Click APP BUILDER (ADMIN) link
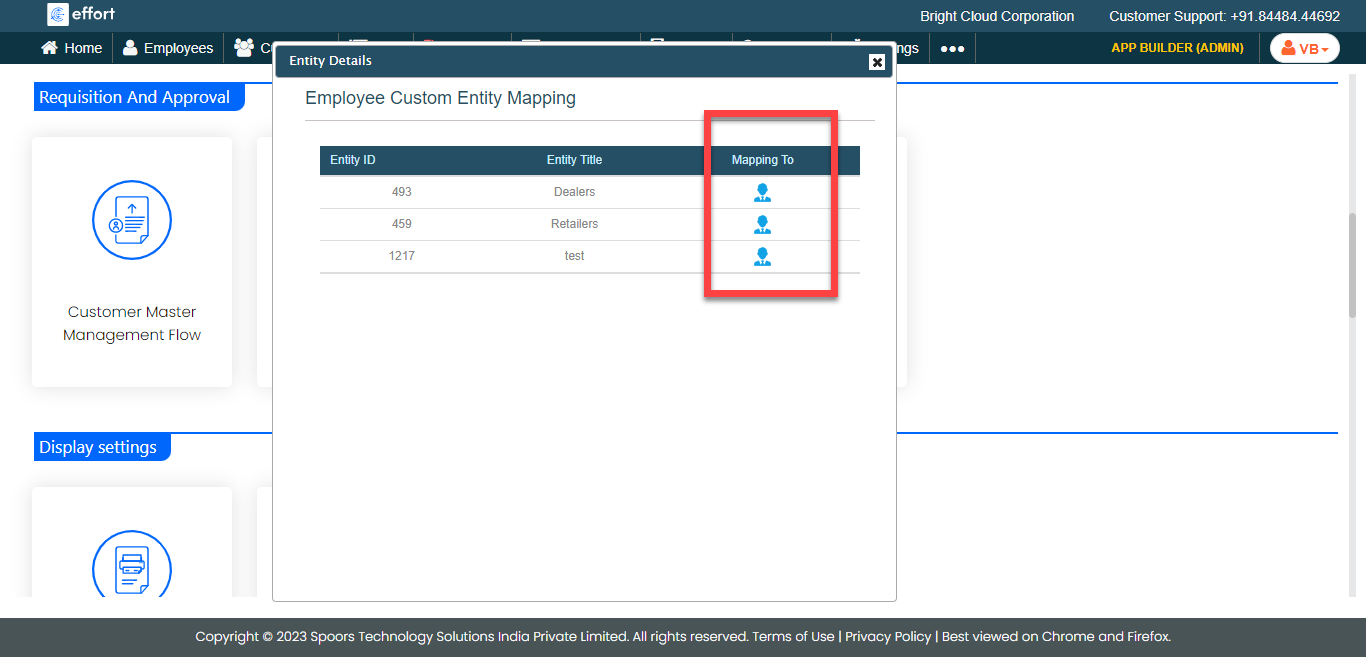1366x657 pixels. tap(1177, 48)
